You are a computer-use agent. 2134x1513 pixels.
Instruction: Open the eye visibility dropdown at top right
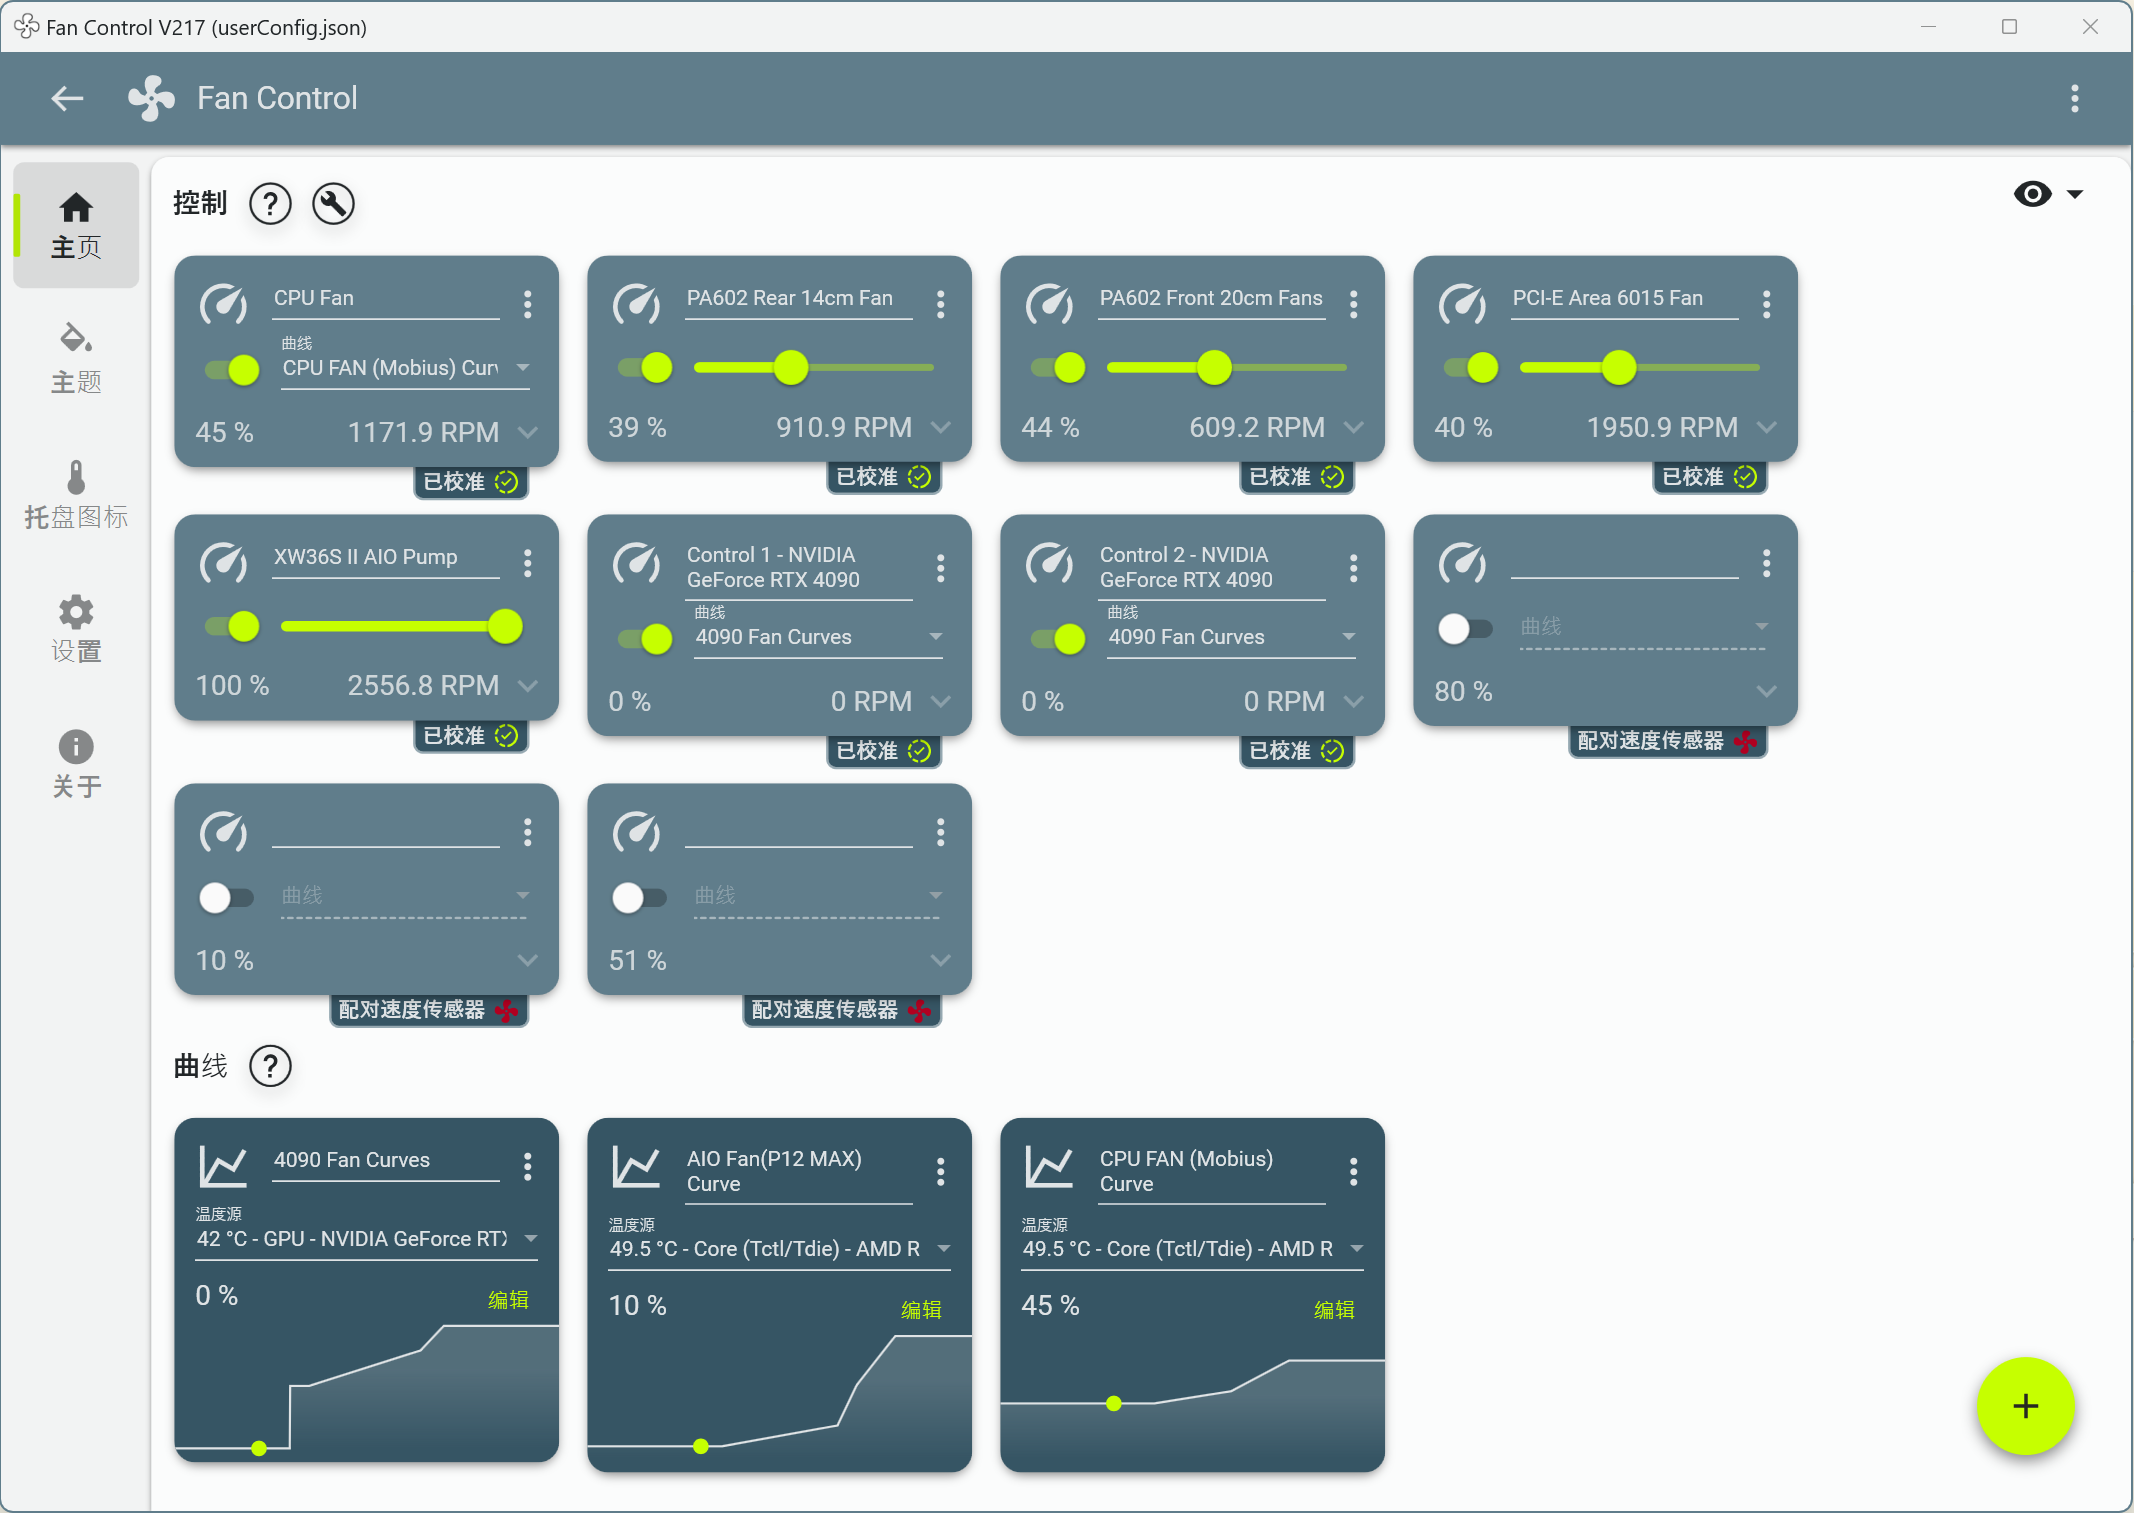[2047, 194]
